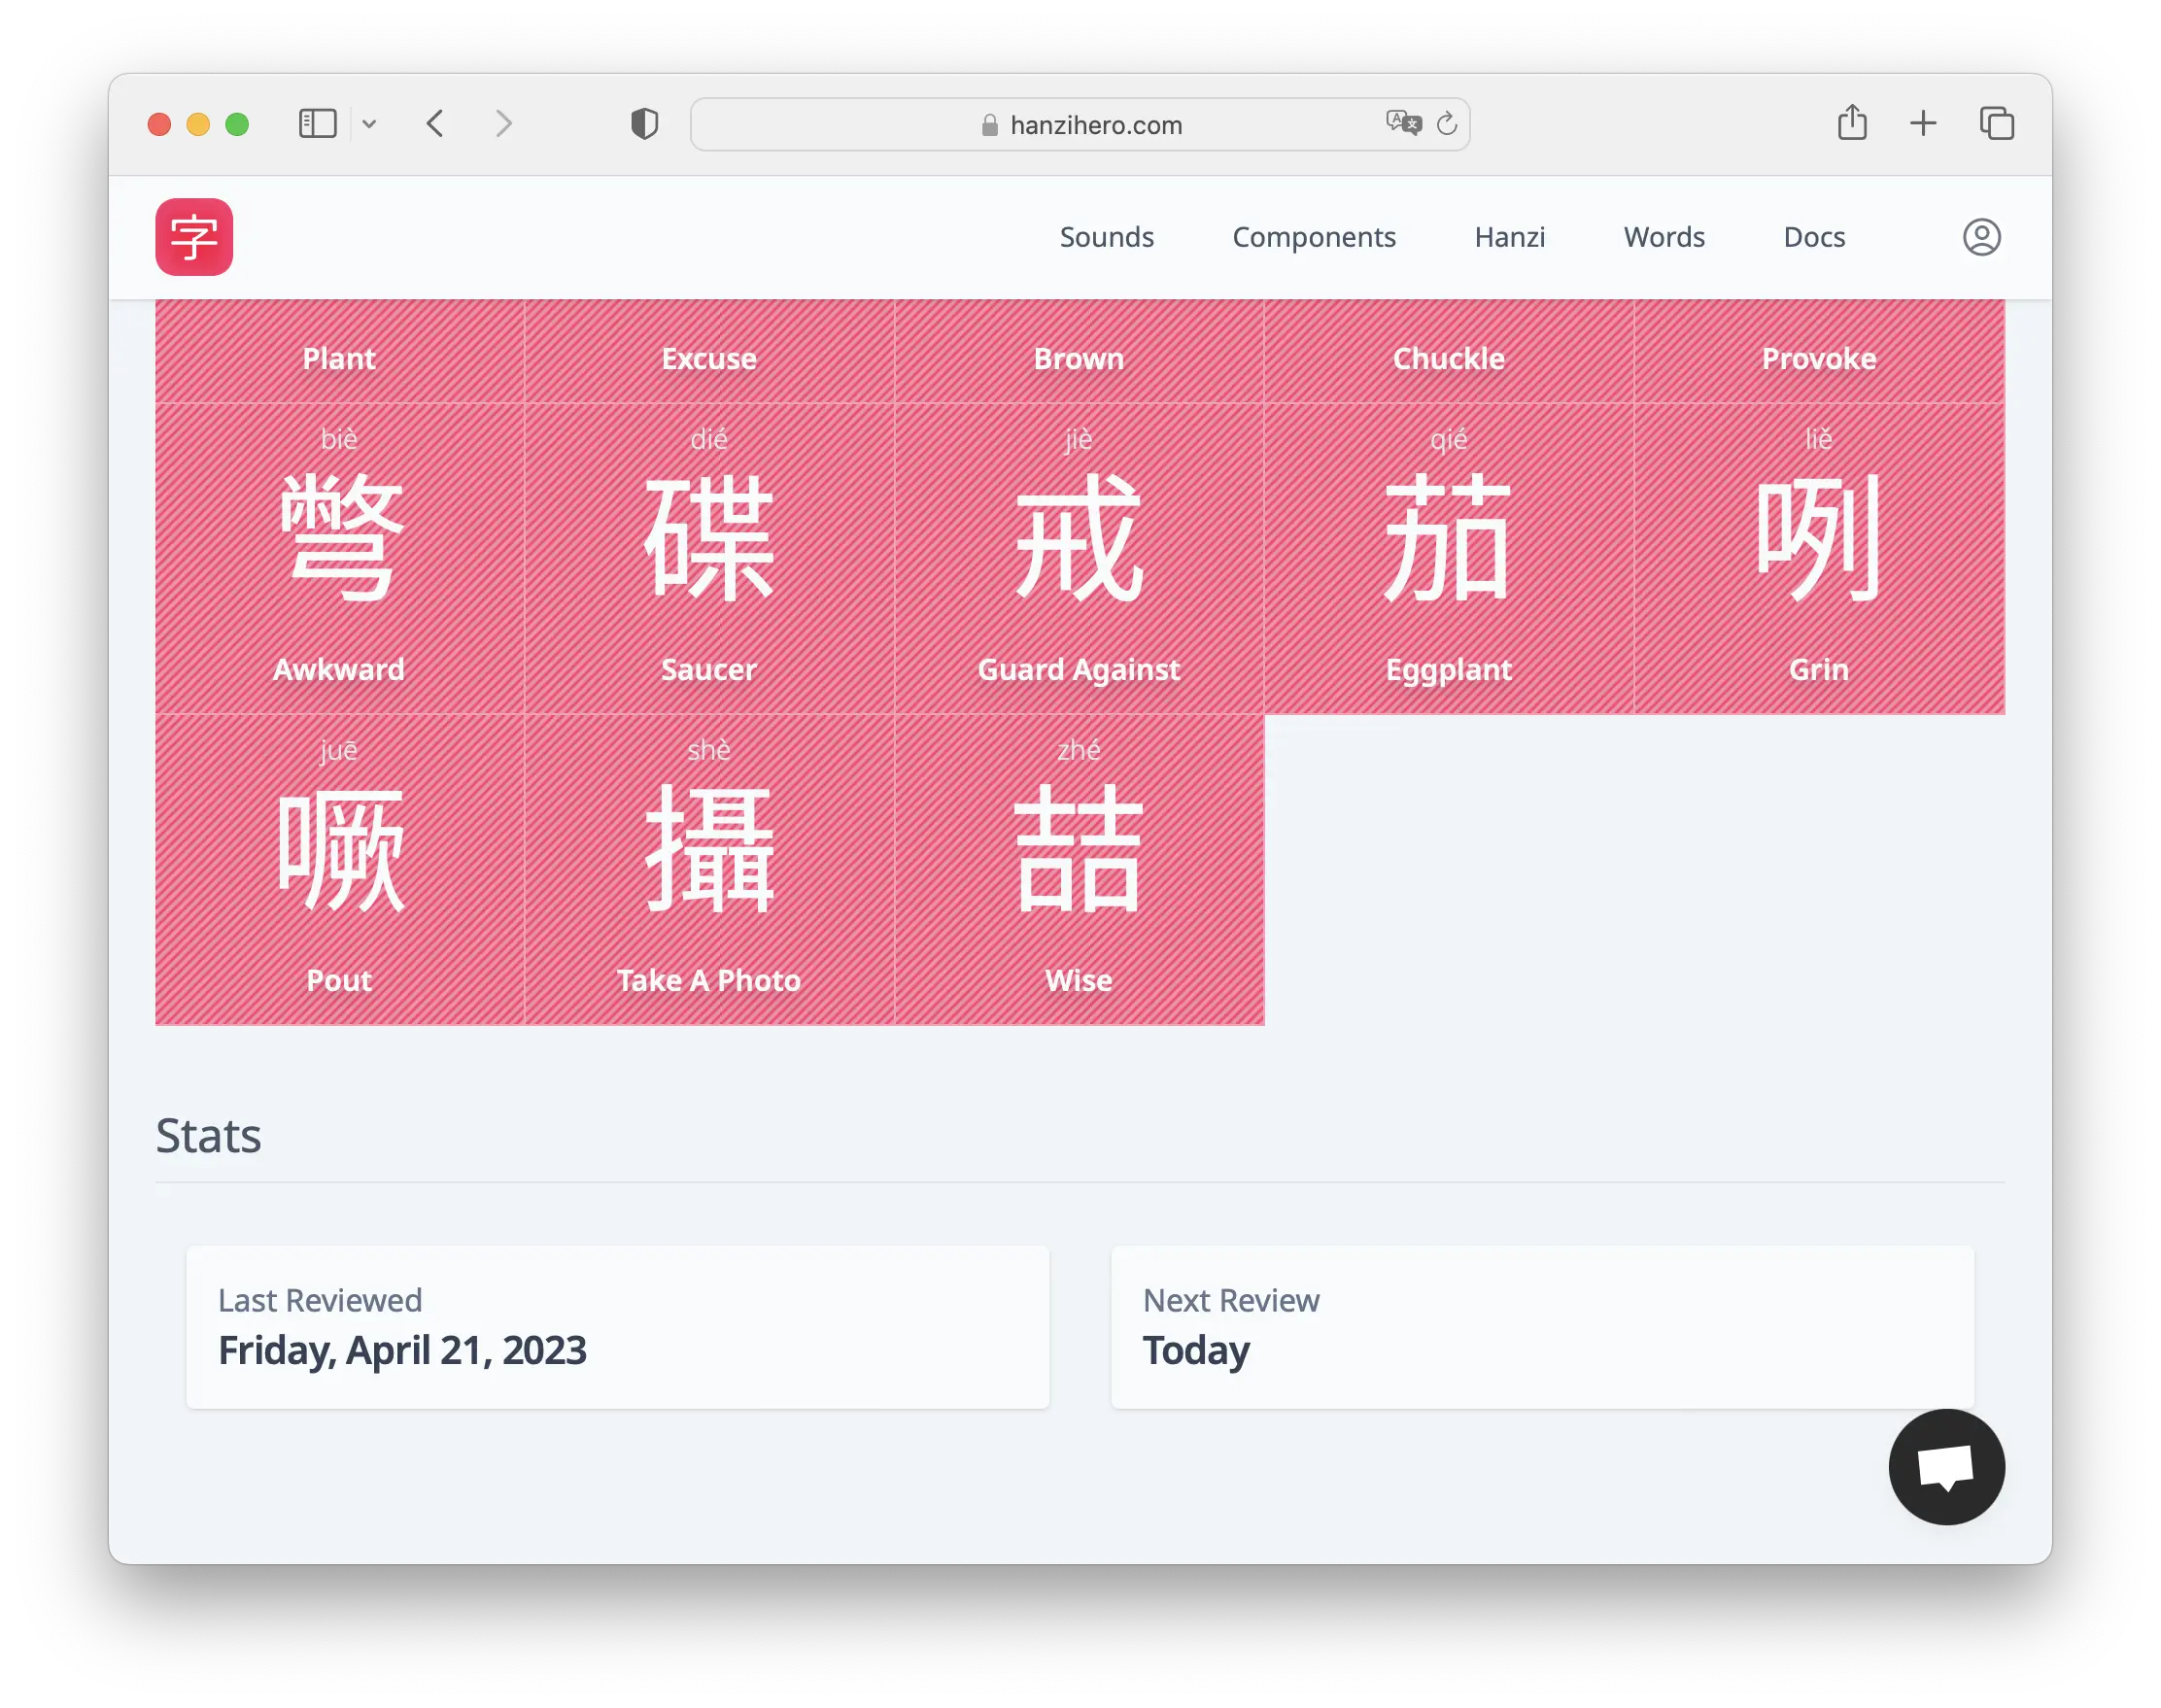Viewport: 2161px width, 1708px height.
Task: Go forward with the forward arrow
Action: (x=504, y=124)
